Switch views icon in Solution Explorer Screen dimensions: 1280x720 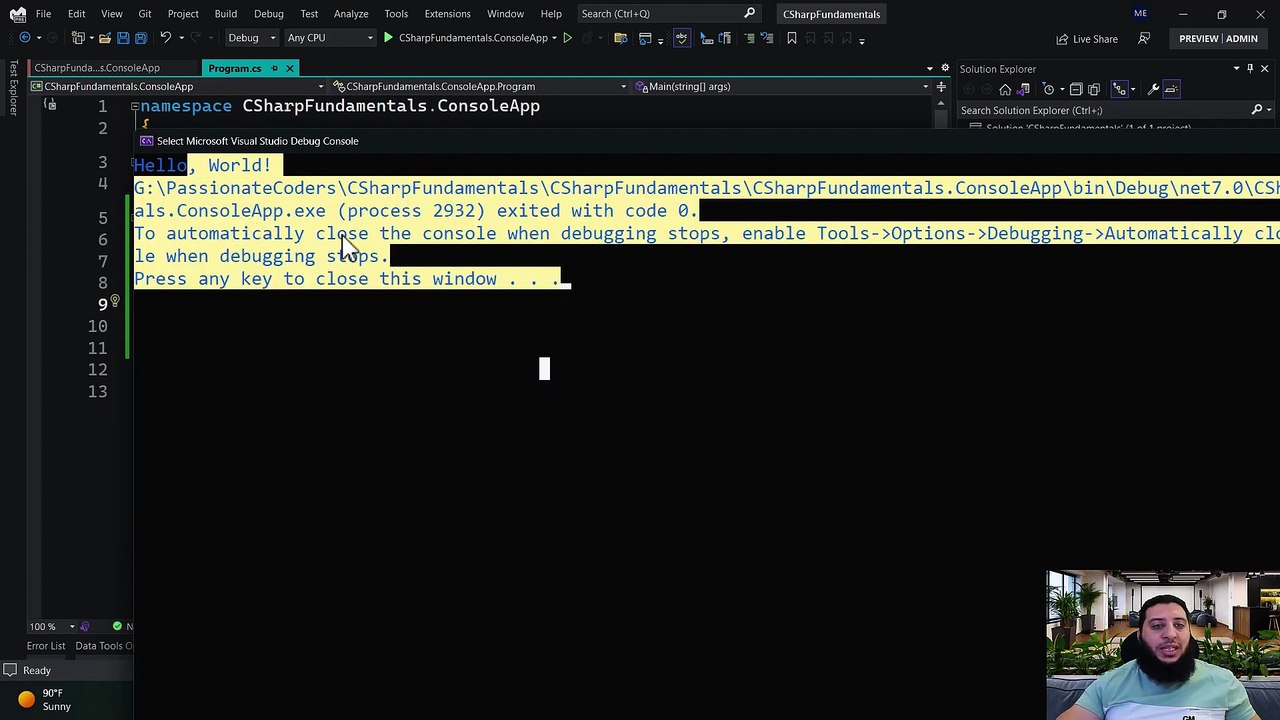point(1023,89)
